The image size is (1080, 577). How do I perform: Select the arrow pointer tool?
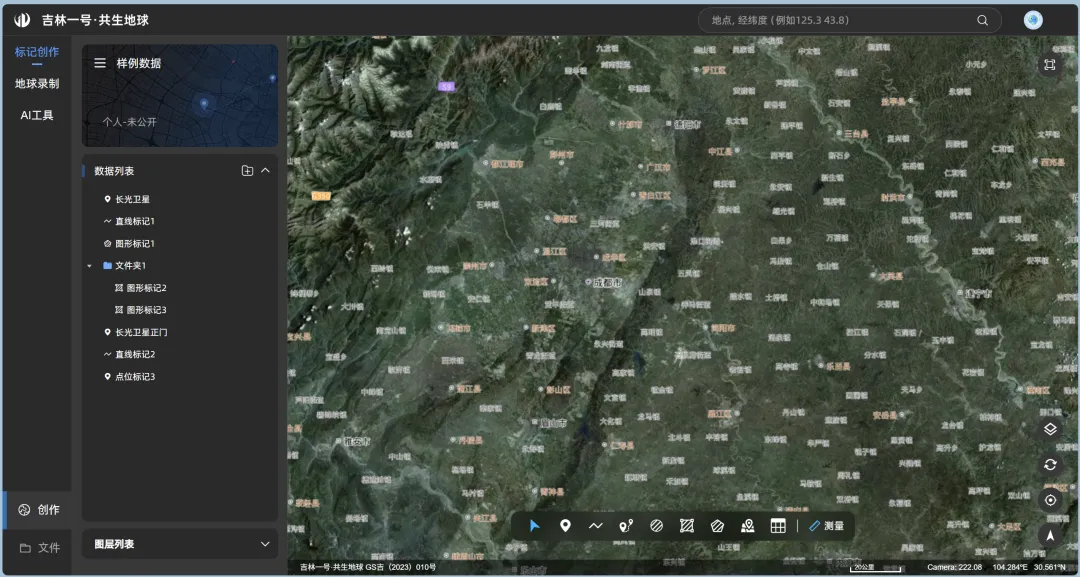(x=534, y=526)
